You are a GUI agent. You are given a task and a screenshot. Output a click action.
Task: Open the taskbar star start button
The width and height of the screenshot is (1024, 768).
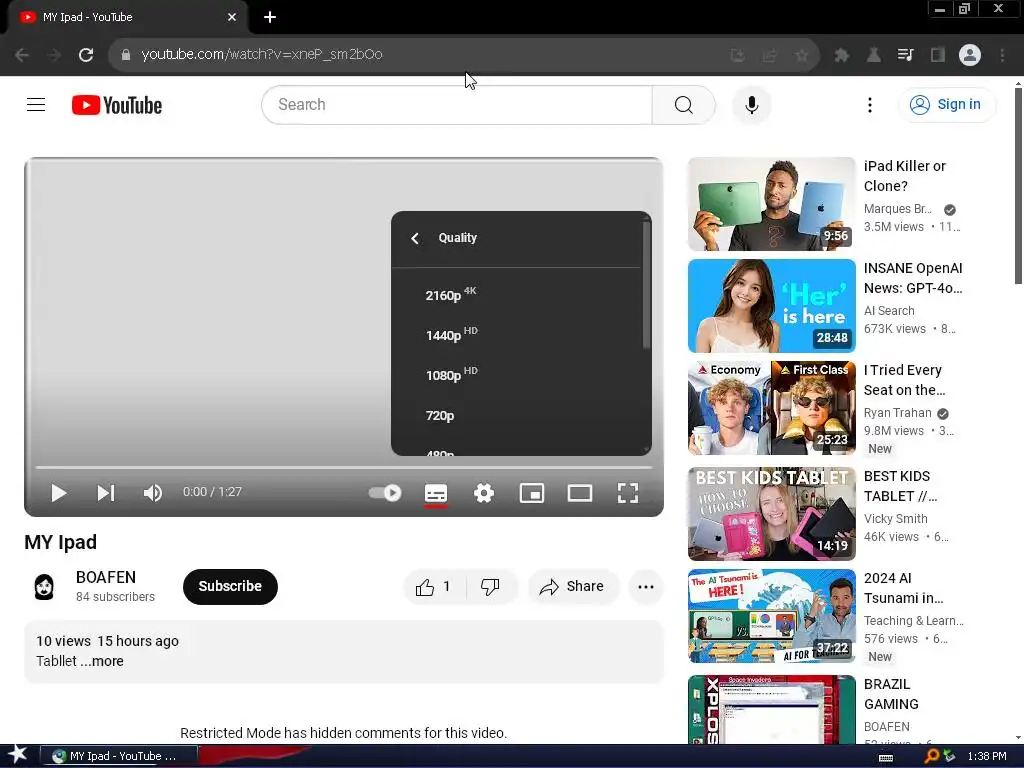click(17, 755)
